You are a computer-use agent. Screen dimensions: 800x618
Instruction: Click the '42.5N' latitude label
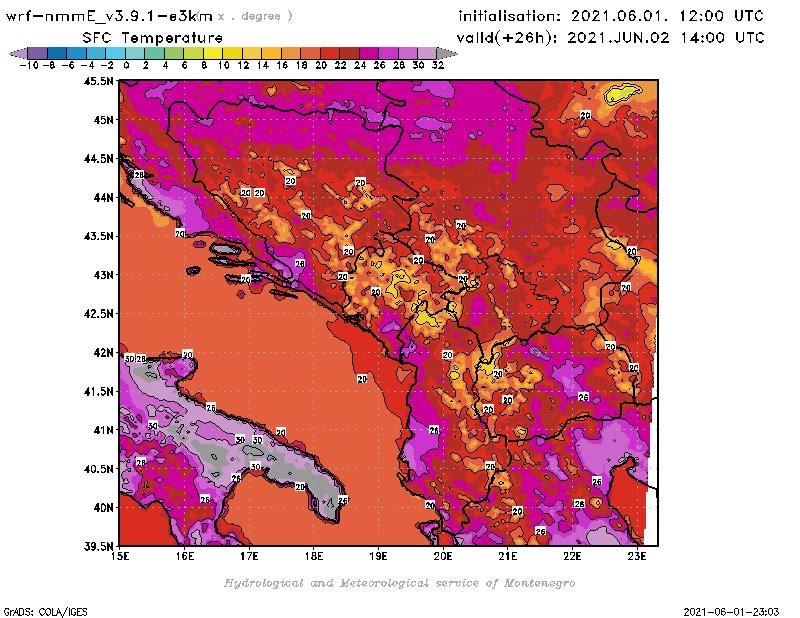(98, 314)
